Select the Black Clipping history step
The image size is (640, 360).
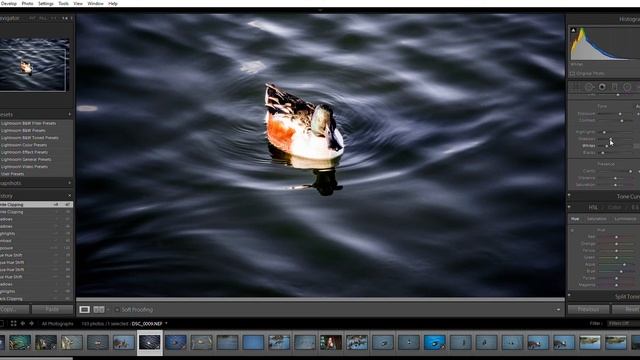click(x=36, y=299)
